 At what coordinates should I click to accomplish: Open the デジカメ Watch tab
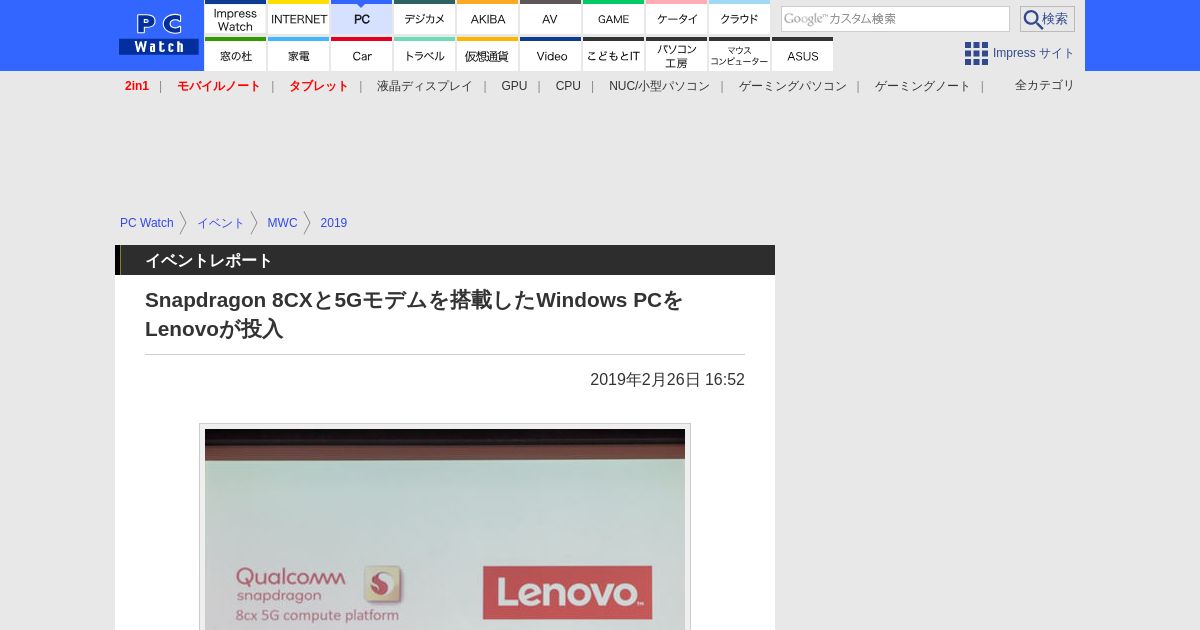[x=425, y=18]
